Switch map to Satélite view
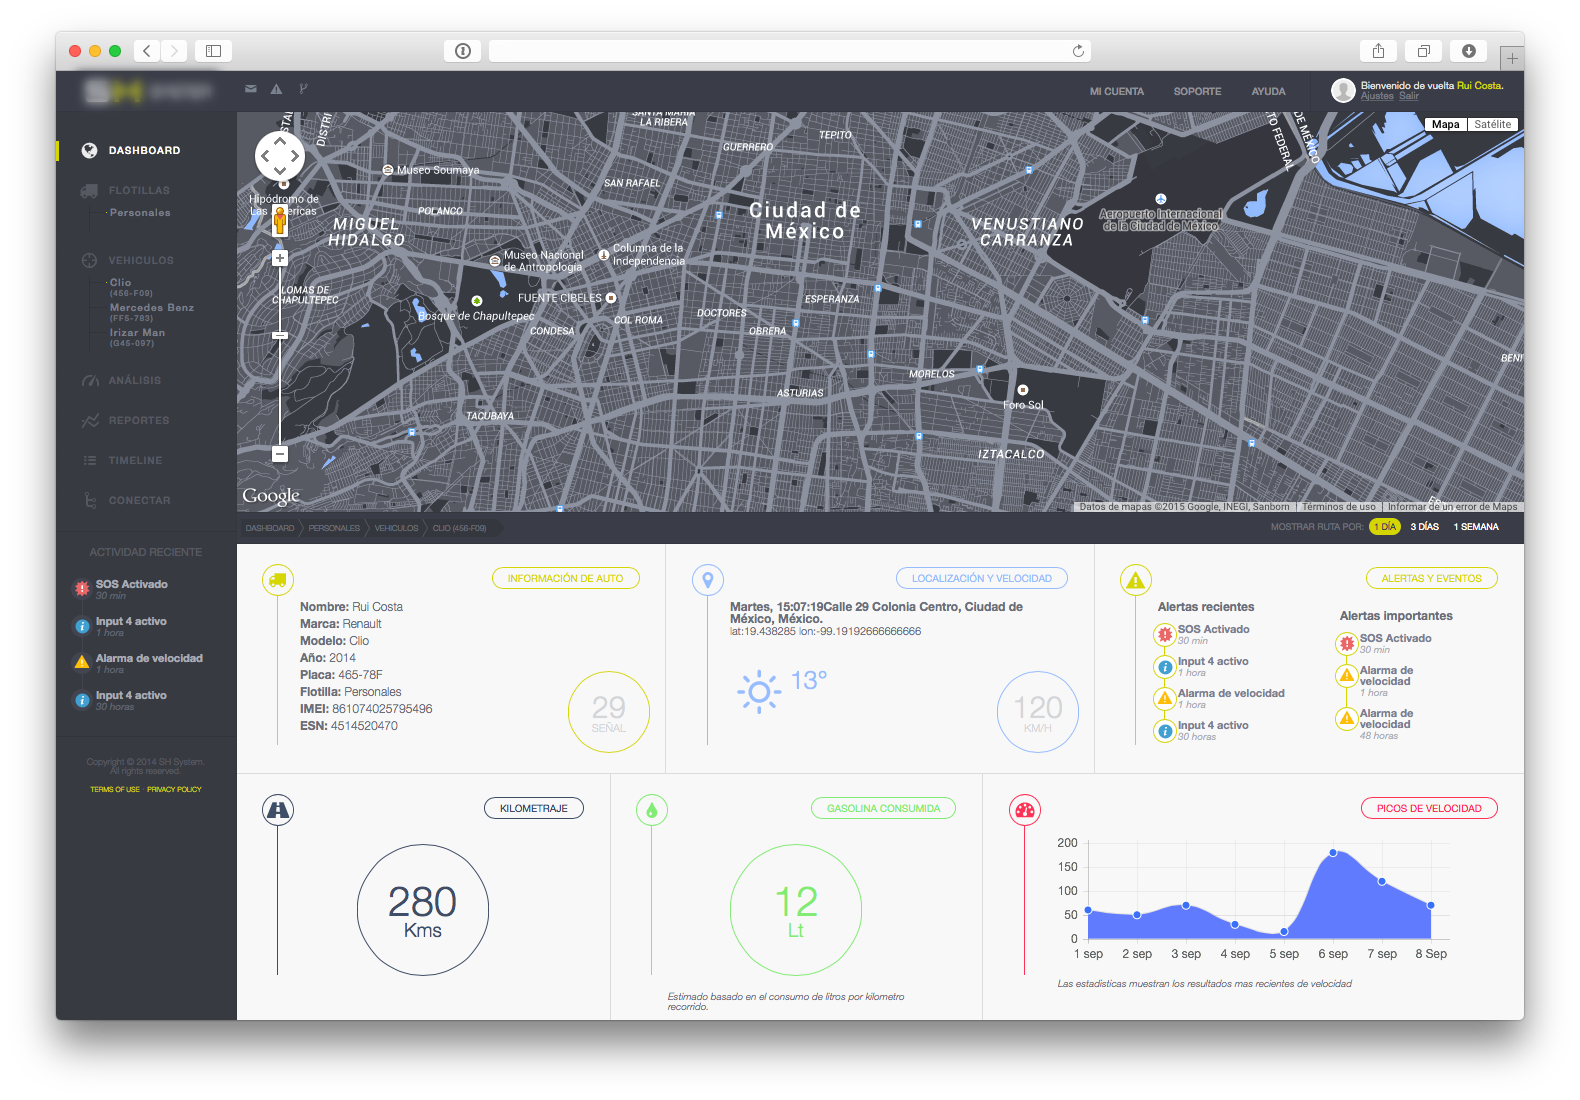Screen dimensions: 1580x1100 [1492, 125]
